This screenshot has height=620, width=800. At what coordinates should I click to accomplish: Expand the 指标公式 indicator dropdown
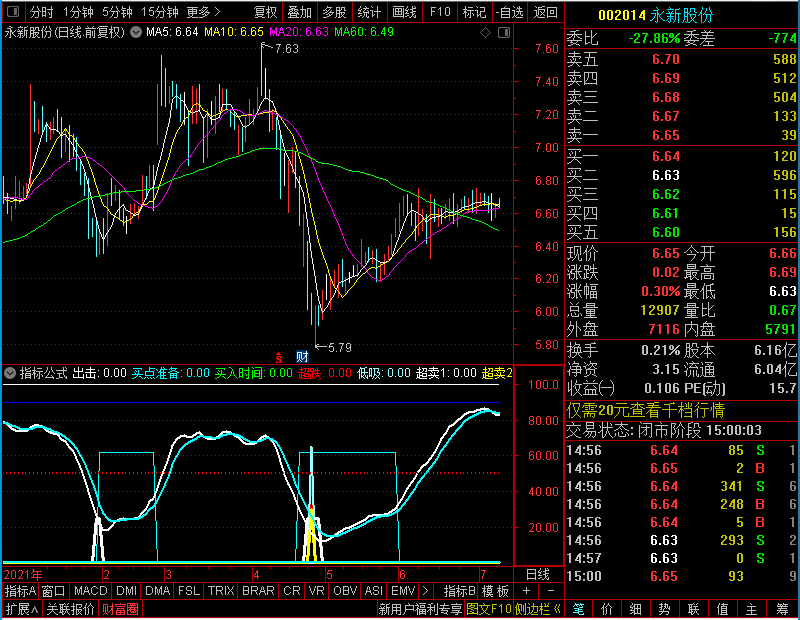(10, 373)
